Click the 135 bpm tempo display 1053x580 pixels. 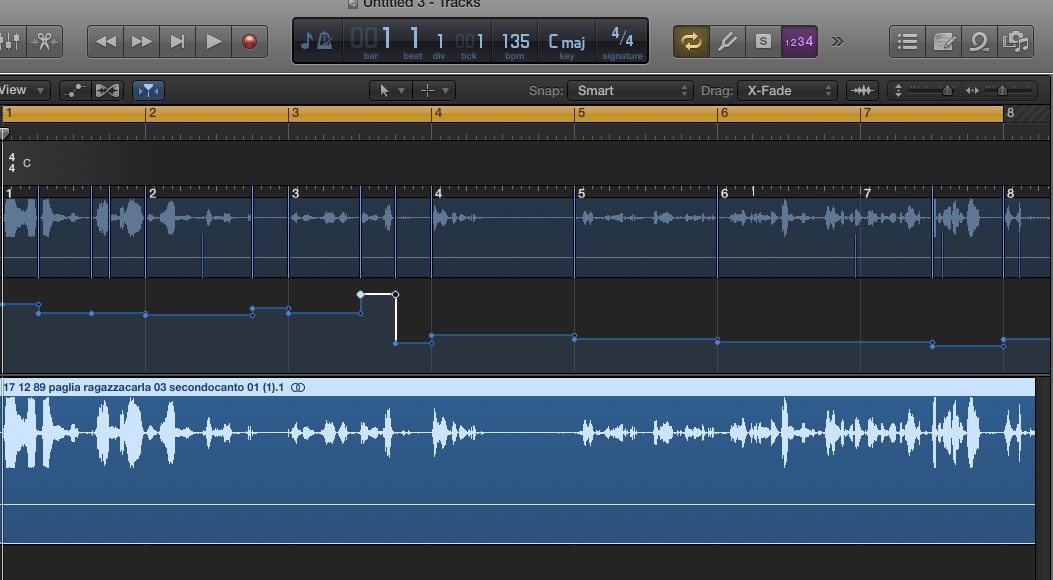point(515,42)
